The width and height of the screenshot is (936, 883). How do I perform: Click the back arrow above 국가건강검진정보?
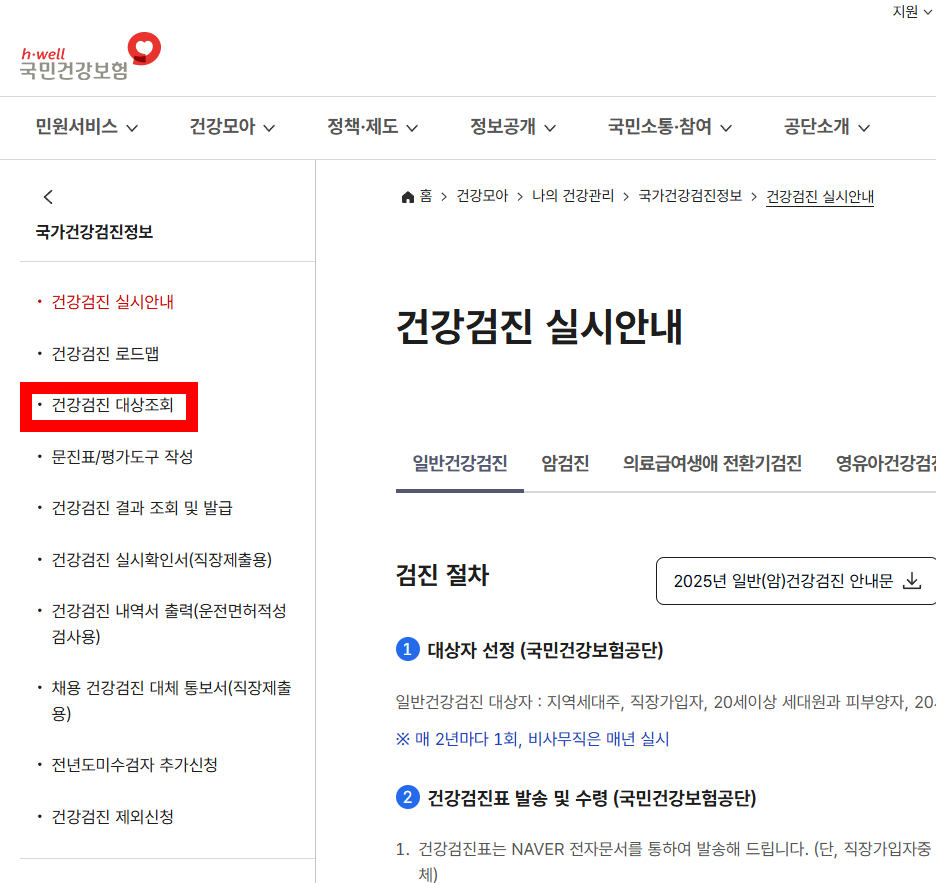pyautogui.click(x=48, y=197)
